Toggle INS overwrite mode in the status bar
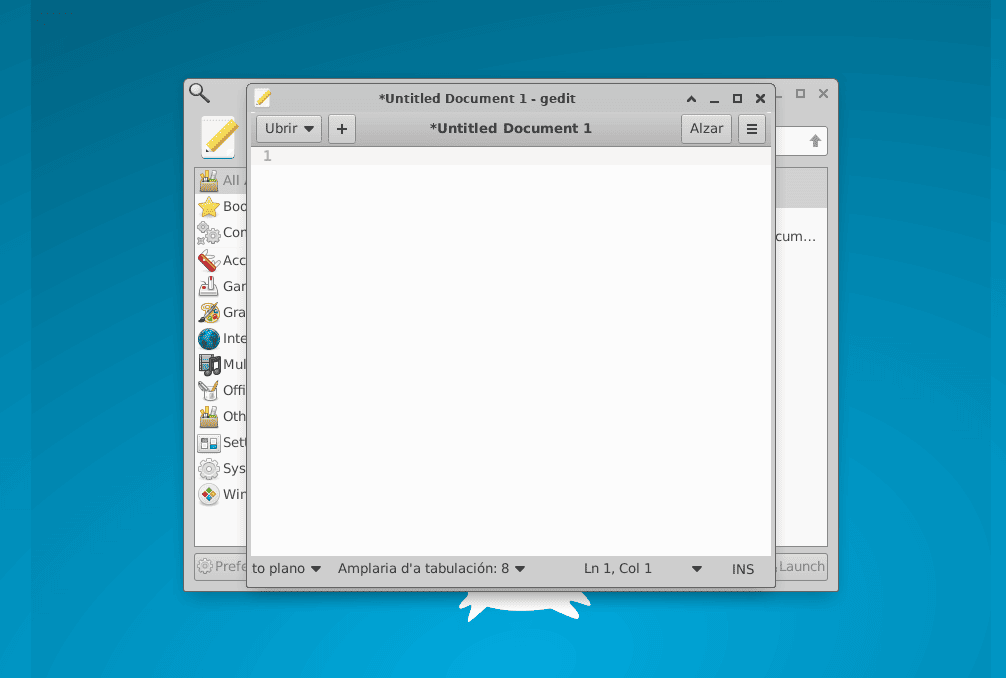 click(742, 568)
